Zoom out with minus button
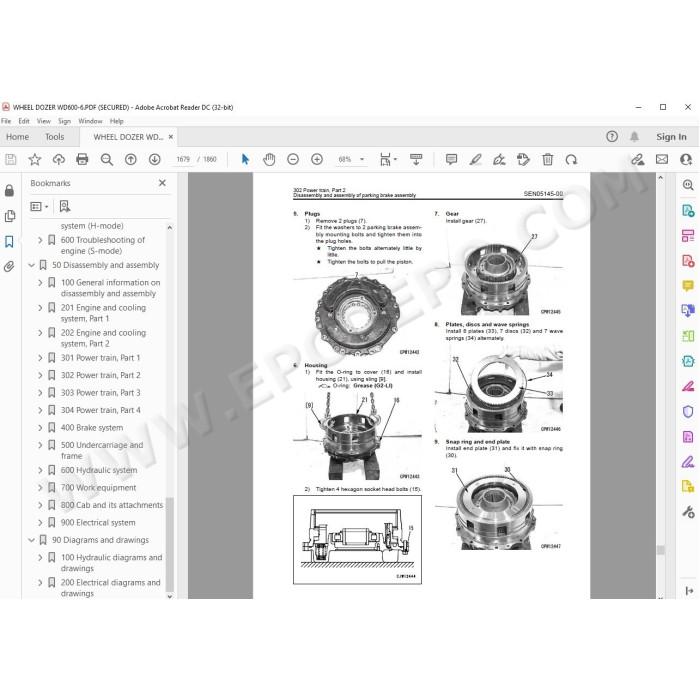Screen dimensions: 700x700 click(x=293, y=159)
